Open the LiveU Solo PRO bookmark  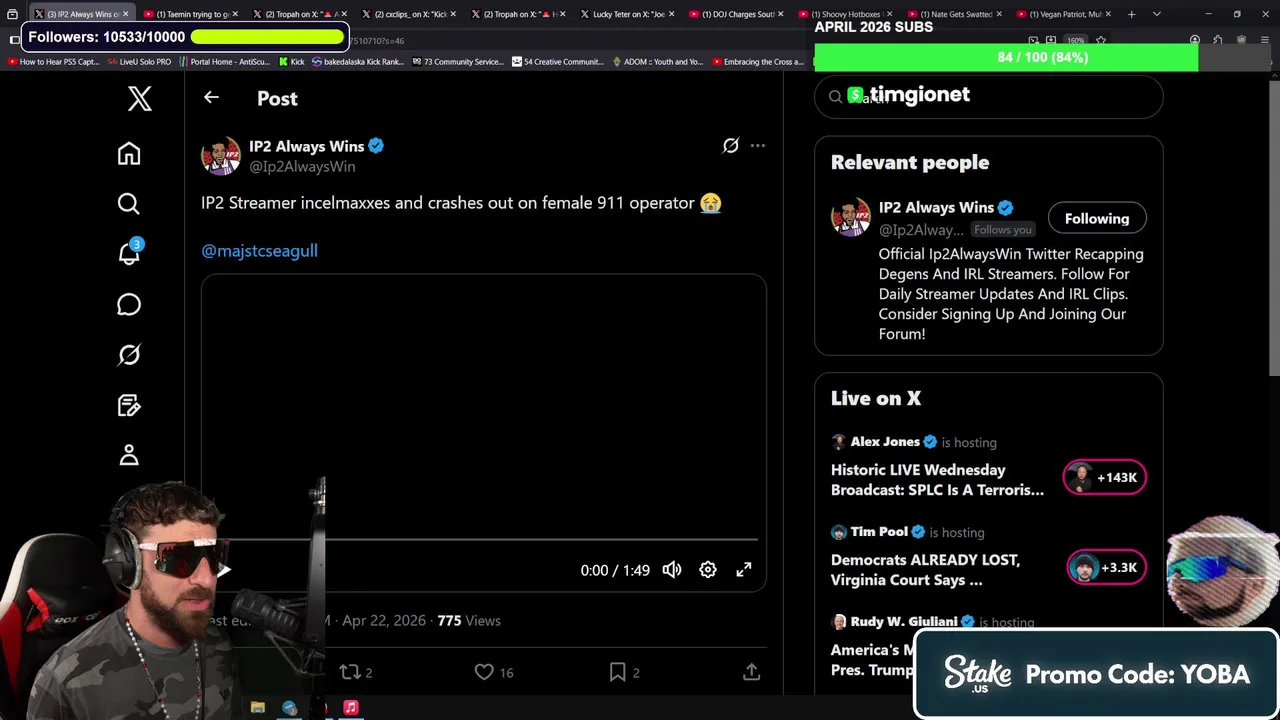click(139, 62)
